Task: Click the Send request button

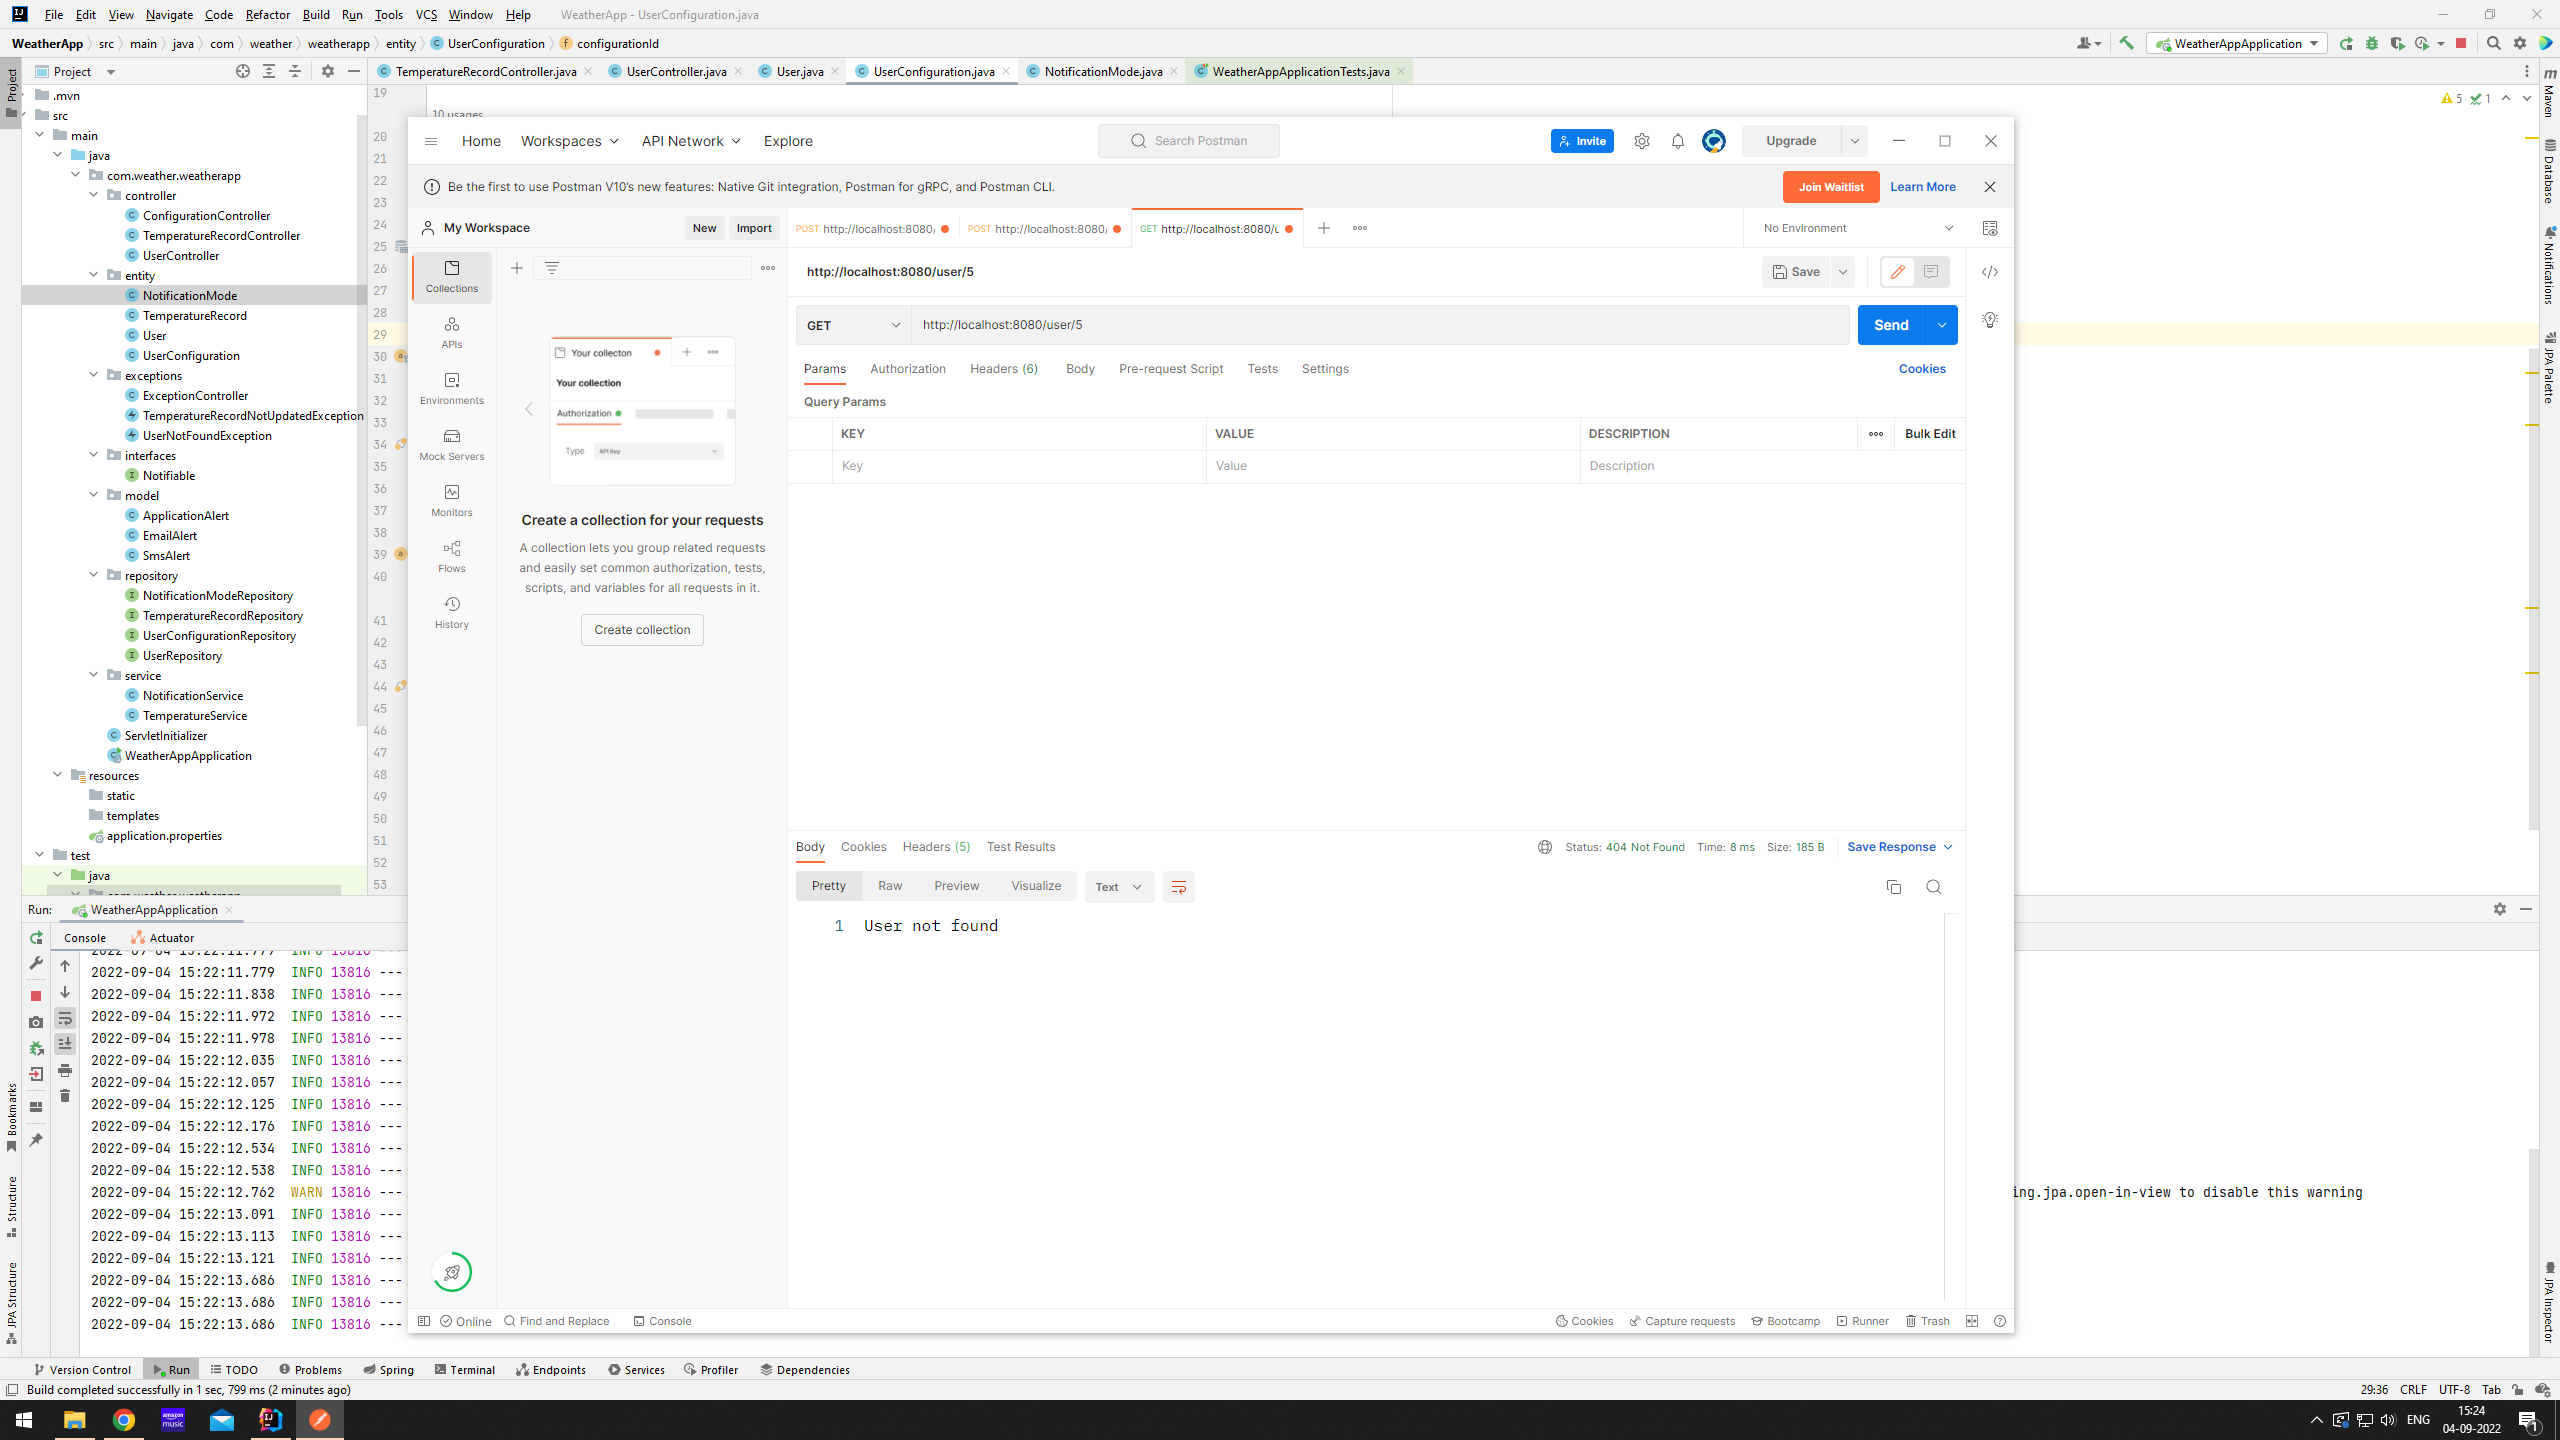Action: [x=1891, y=325]
